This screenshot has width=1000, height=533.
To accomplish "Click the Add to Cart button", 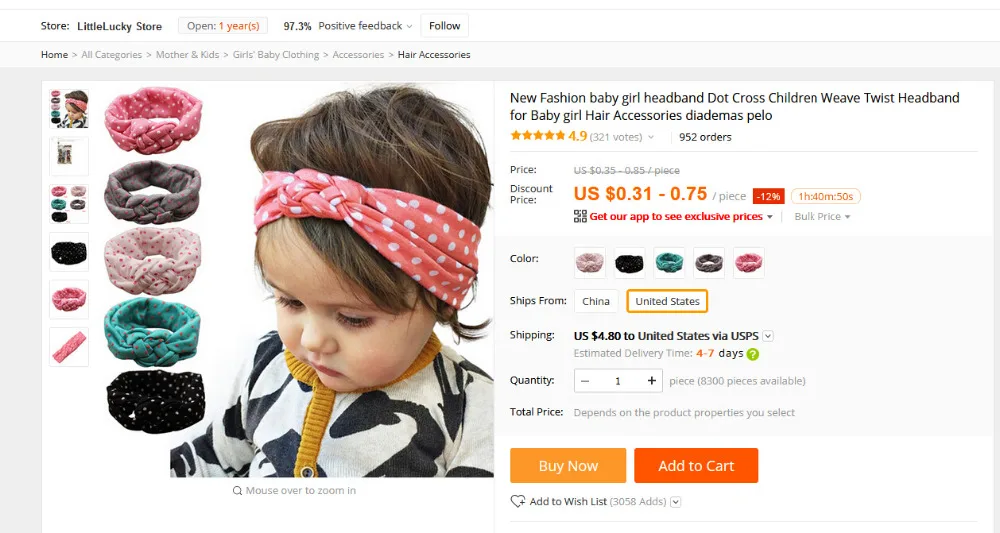I will (696, 465).
